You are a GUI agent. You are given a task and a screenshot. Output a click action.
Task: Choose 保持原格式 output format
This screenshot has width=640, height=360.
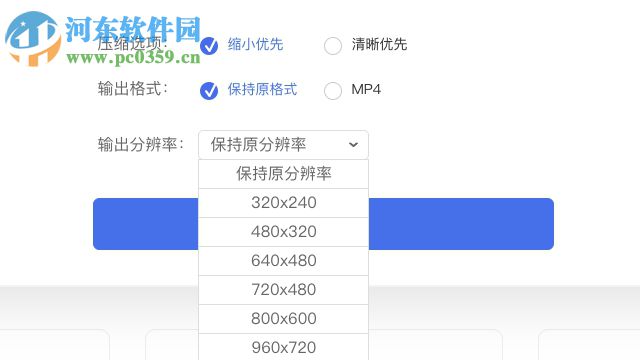click(x=209, y=90)
